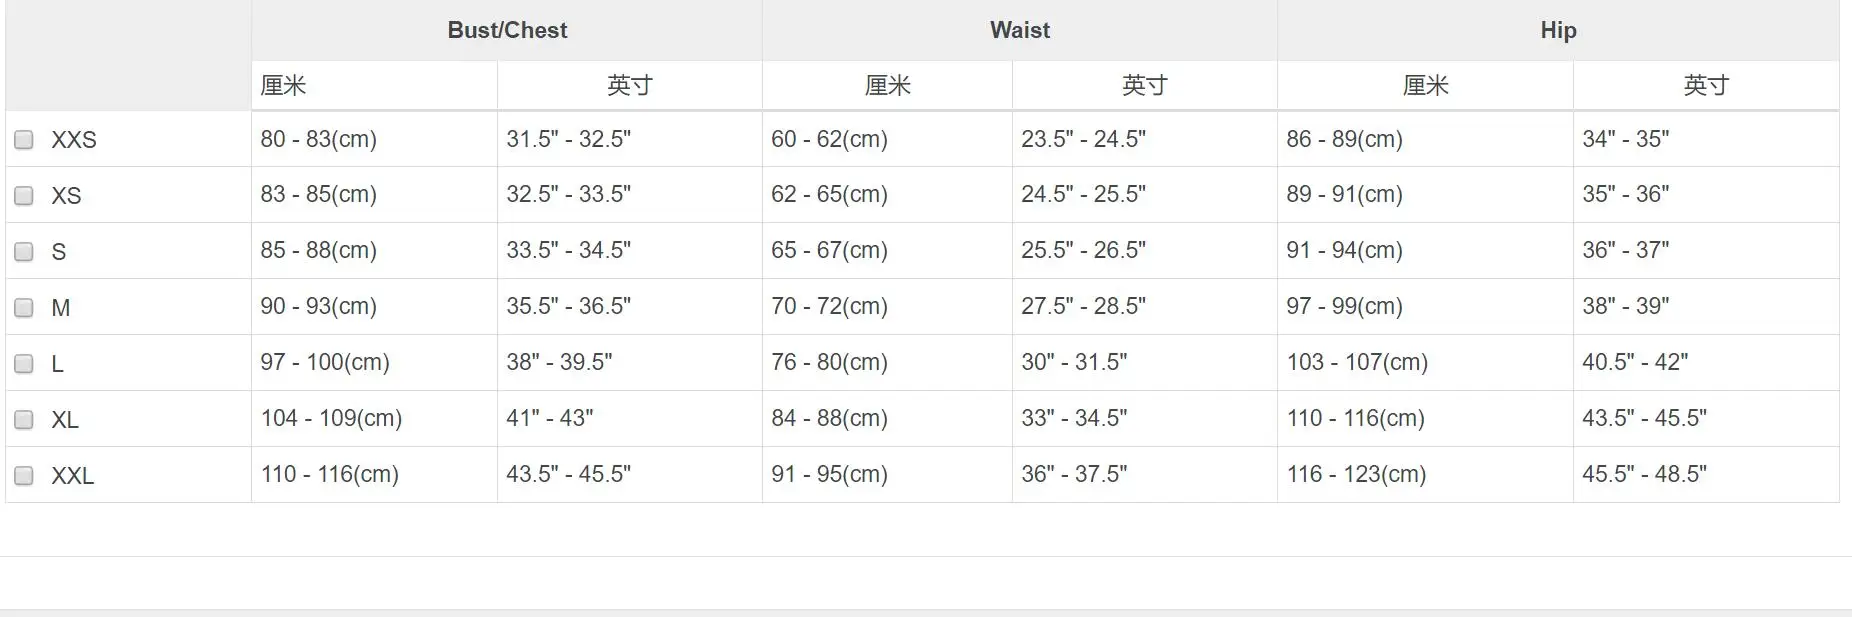Check the XXS size checkbox
The height and width of the screenshot is (617, 1852).
coord(24,140)
